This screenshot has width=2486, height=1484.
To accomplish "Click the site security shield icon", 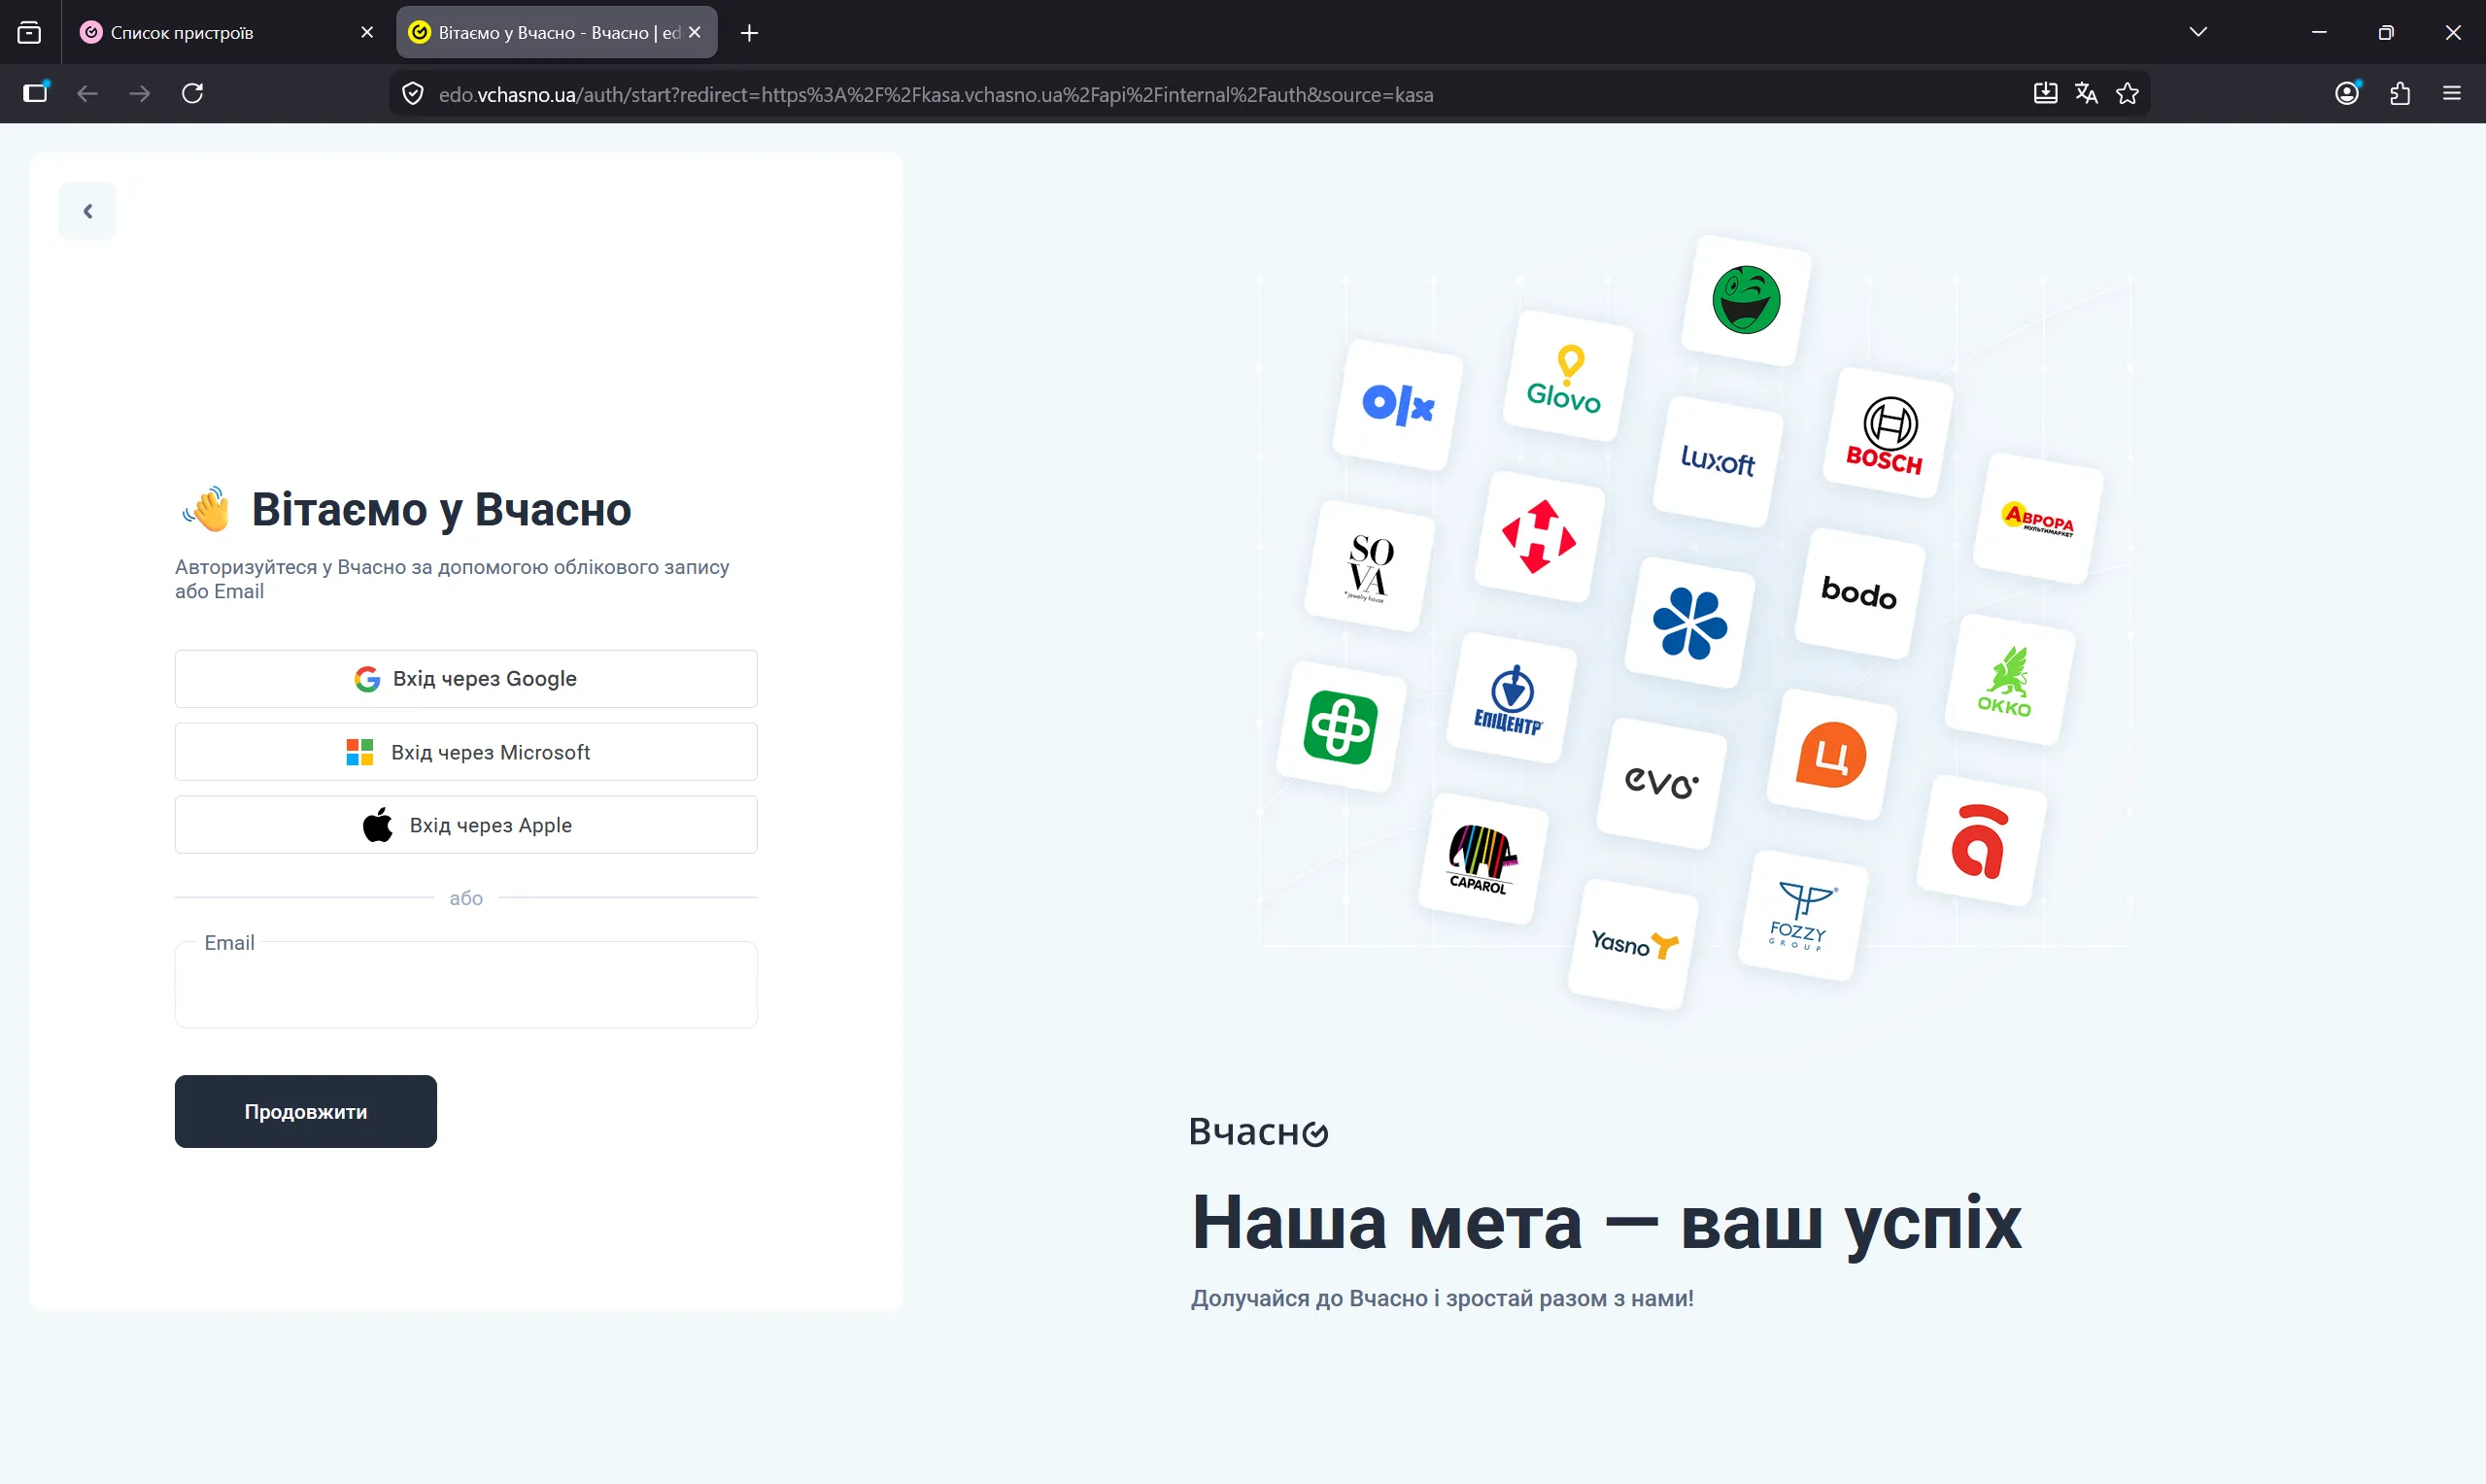I will coord(413,94).
